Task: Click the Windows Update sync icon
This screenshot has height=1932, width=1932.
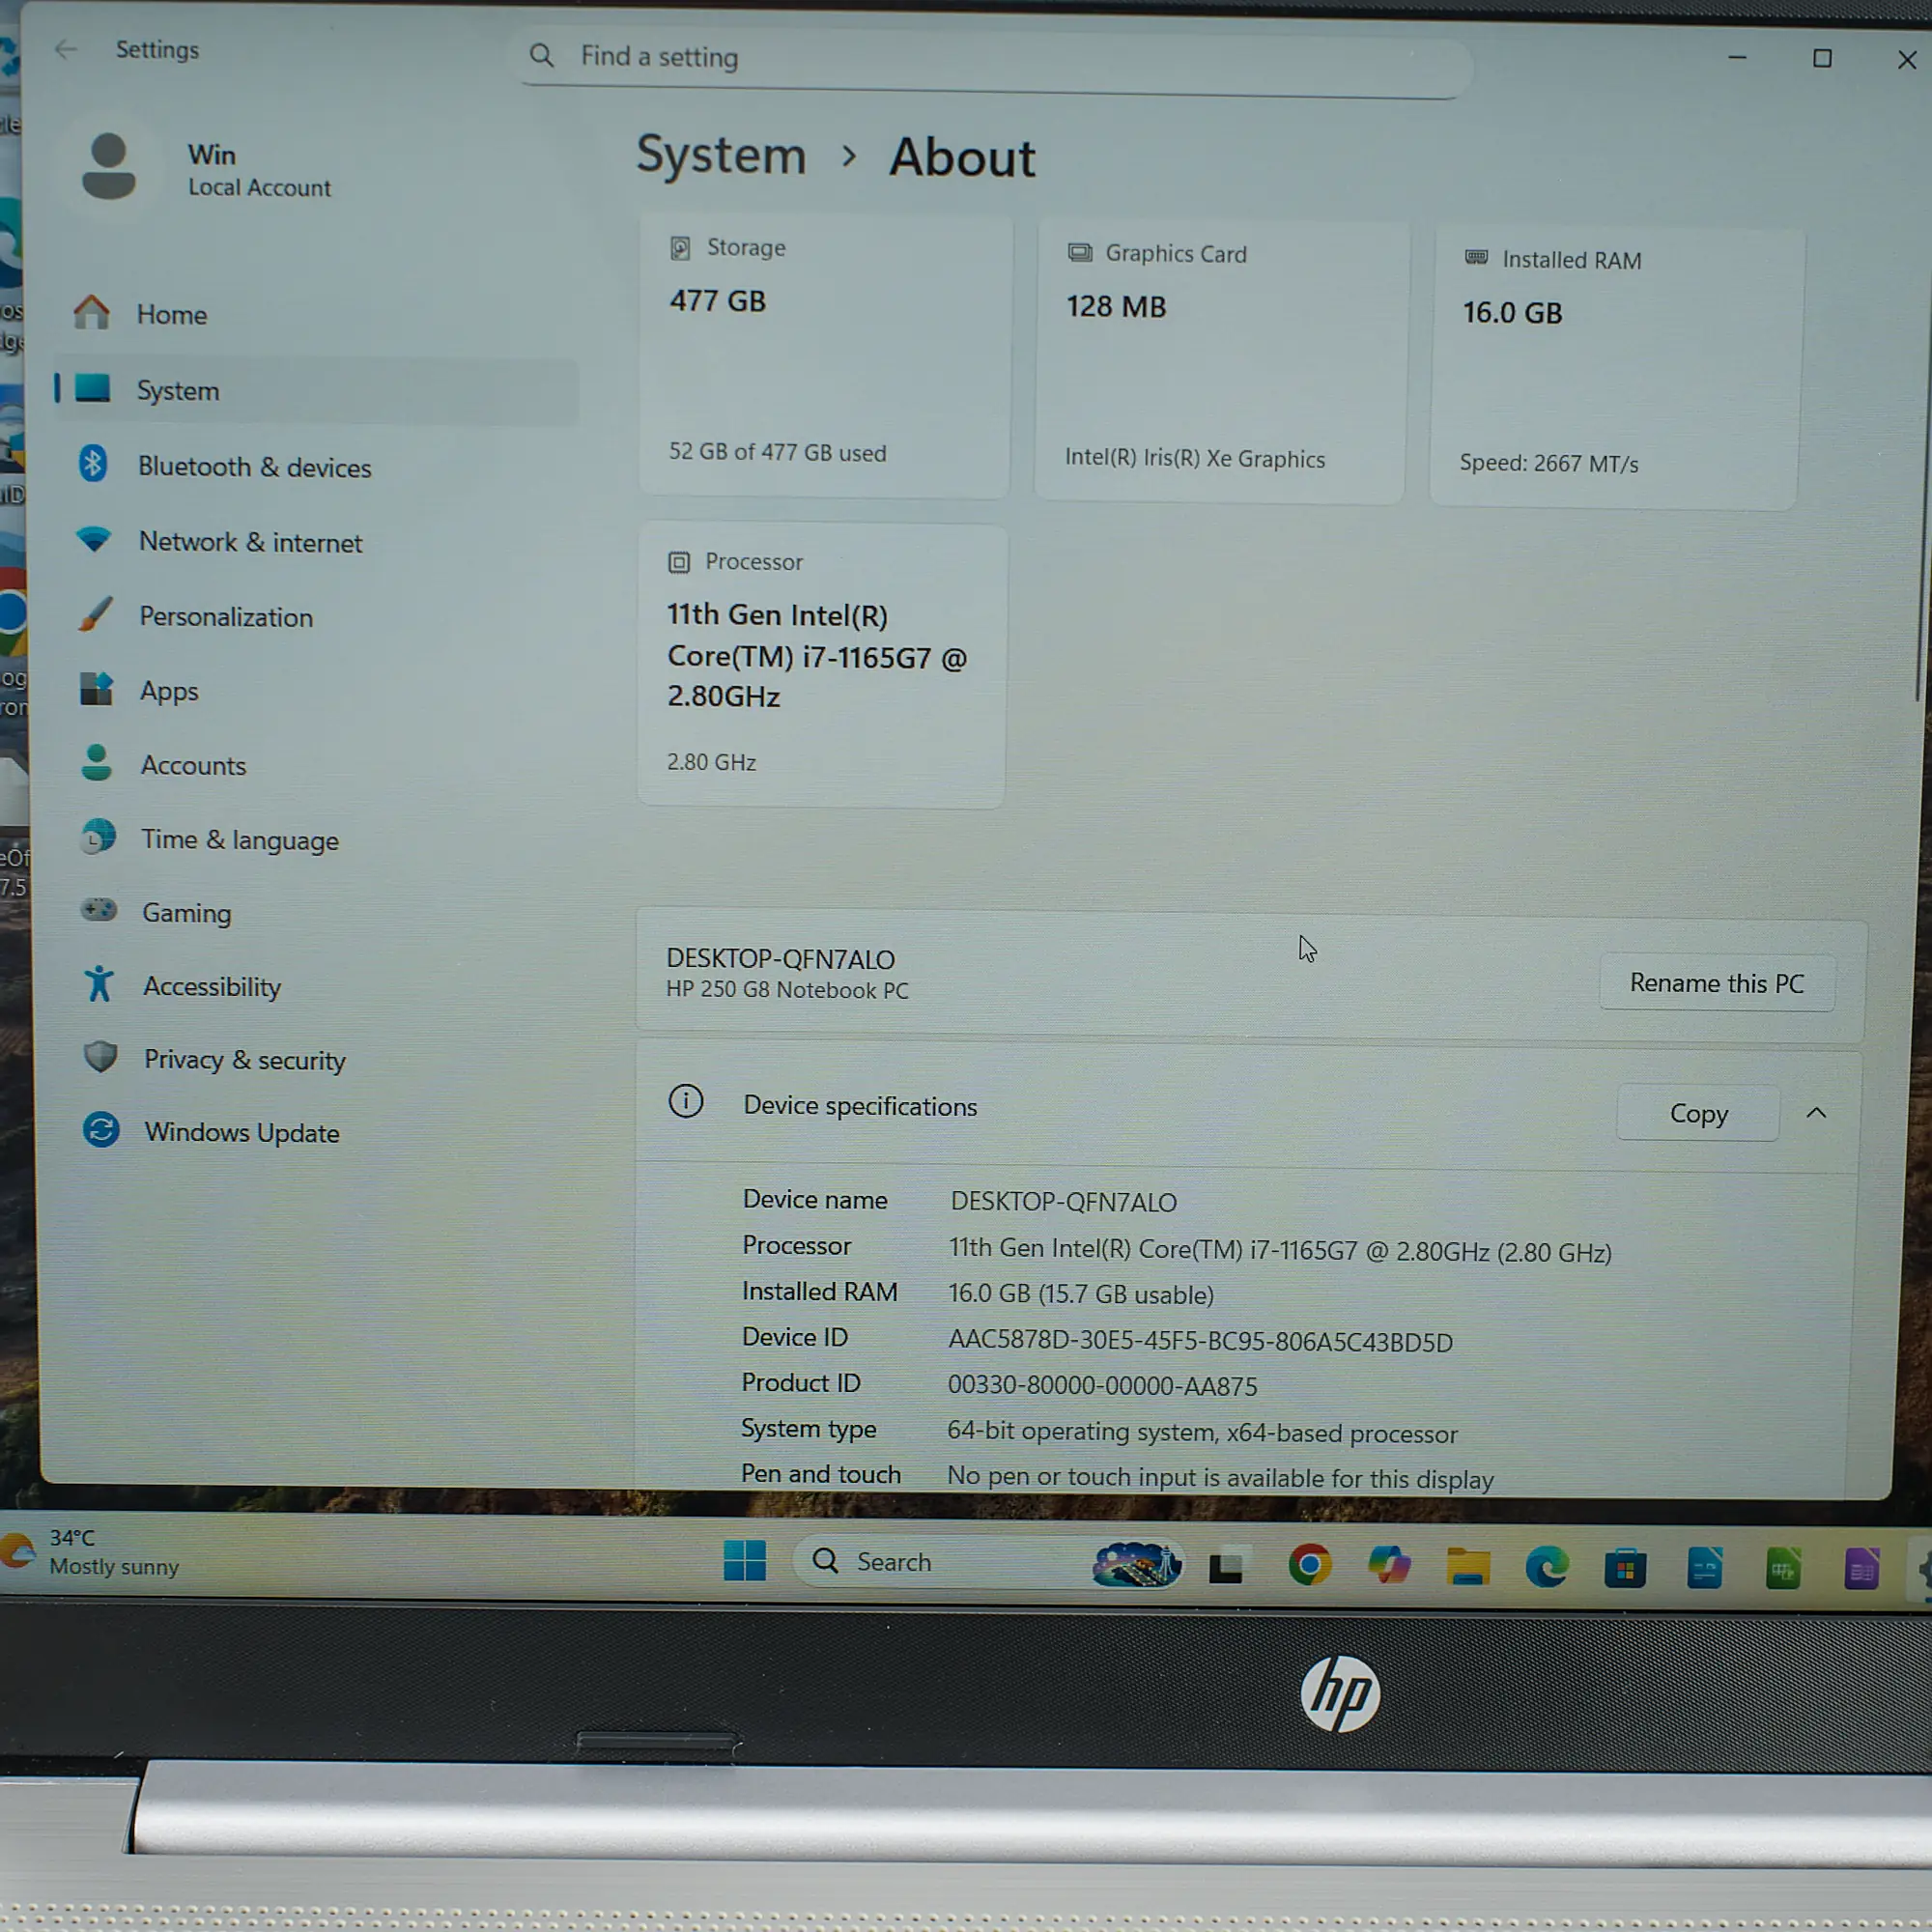Action: [101, 1131]
